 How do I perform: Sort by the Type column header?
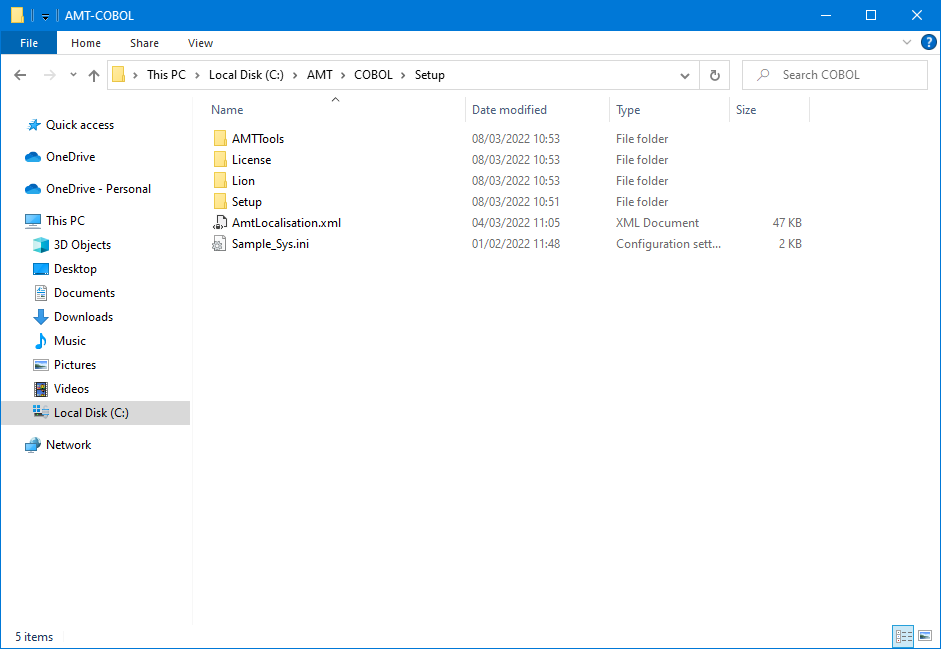click(628, 110)
